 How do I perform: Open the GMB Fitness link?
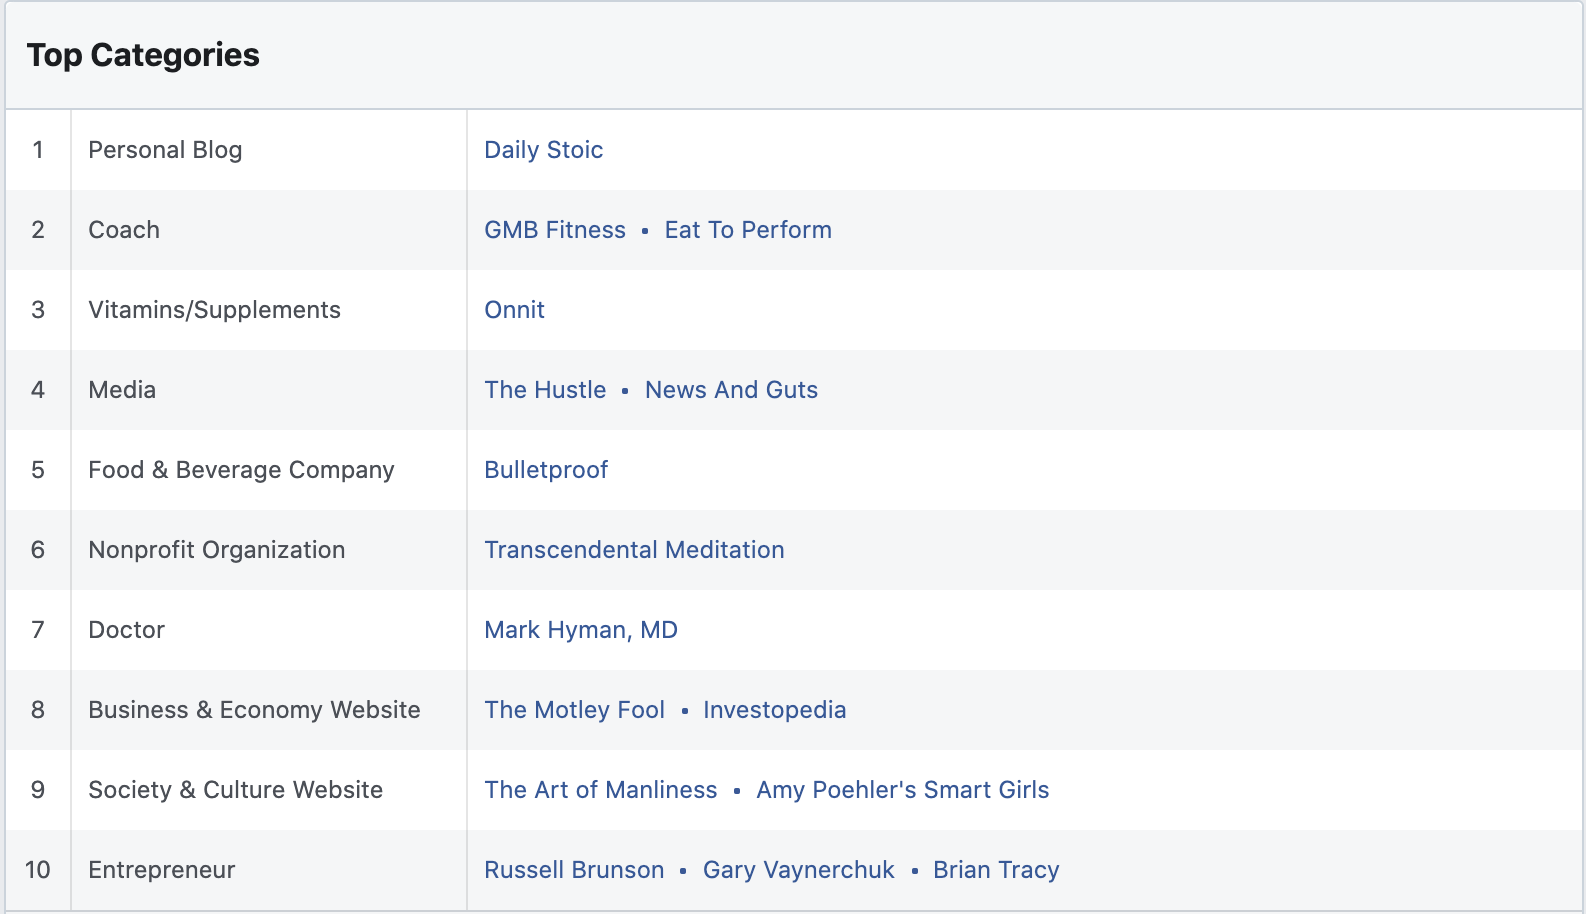555,230
